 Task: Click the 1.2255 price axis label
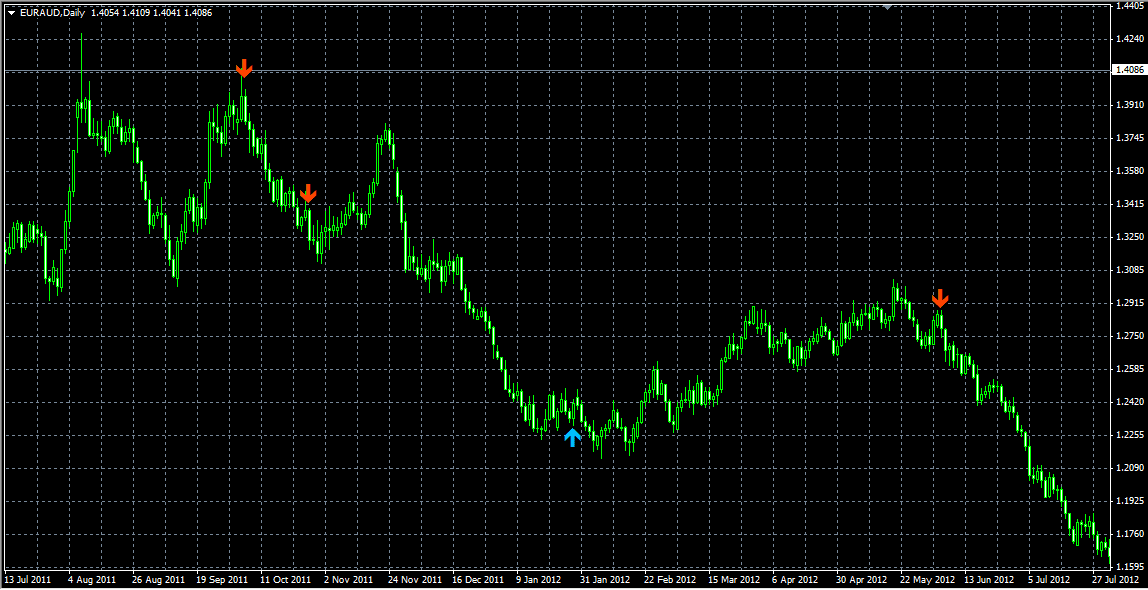point(1128,434)
